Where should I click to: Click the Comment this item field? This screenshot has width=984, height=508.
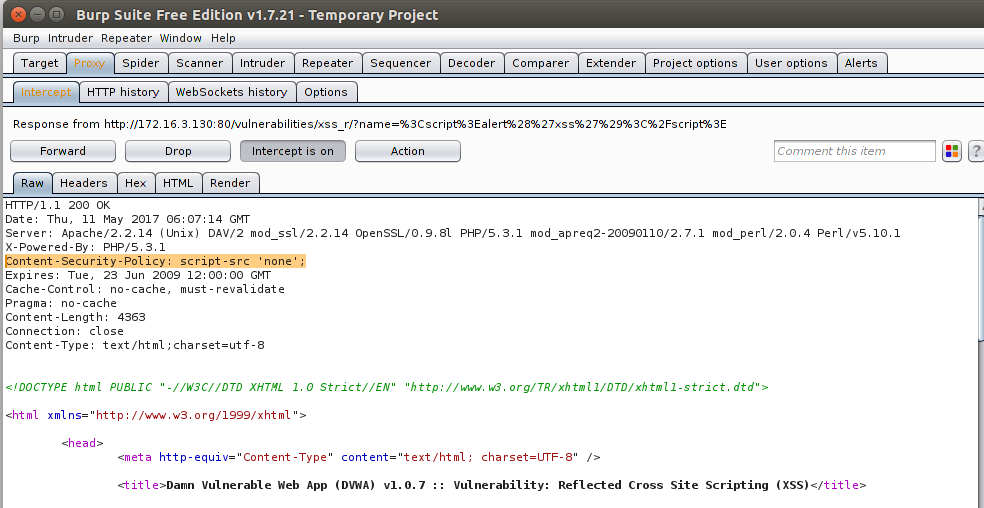click(855, 151)
